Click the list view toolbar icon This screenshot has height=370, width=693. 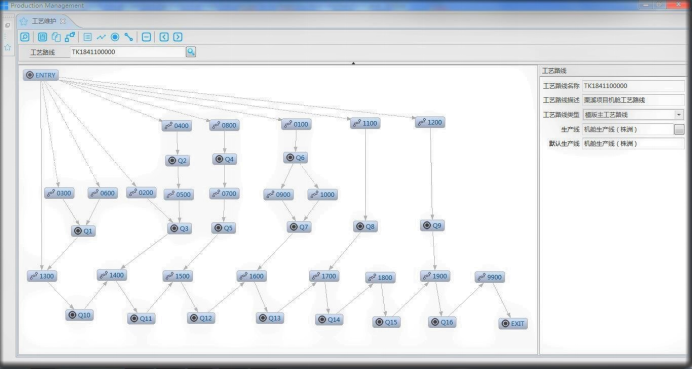pos(88,37)
